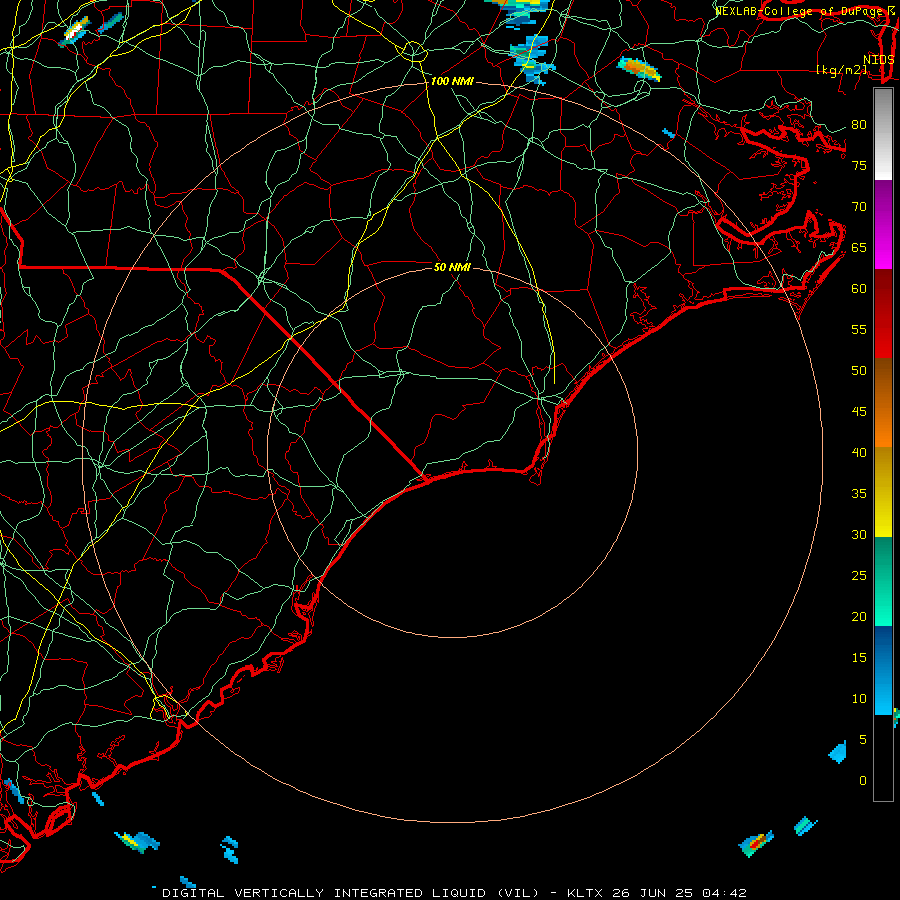The image size is (900, 900).
Task: Click the 70 value on the scale
Action: (x=859, y=207)
